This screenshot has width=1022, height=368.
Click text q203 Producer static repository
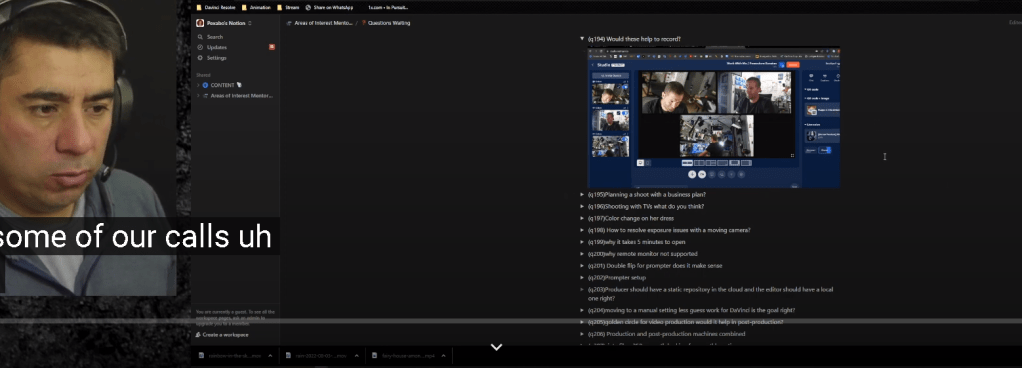click(710, 293)
